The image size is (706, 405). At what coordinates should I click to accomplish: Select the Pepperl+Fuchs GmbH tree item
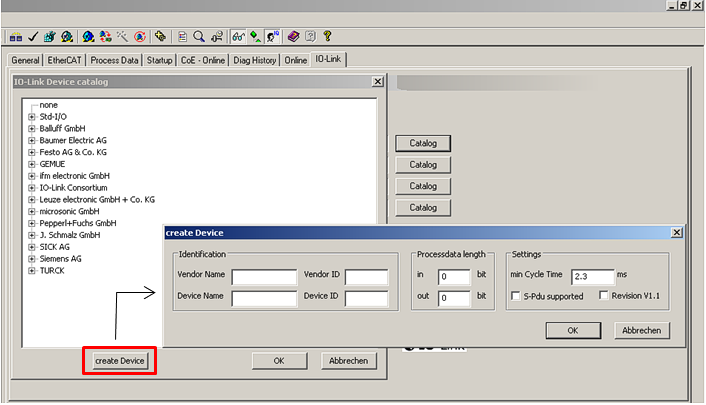tap(78, 223)
